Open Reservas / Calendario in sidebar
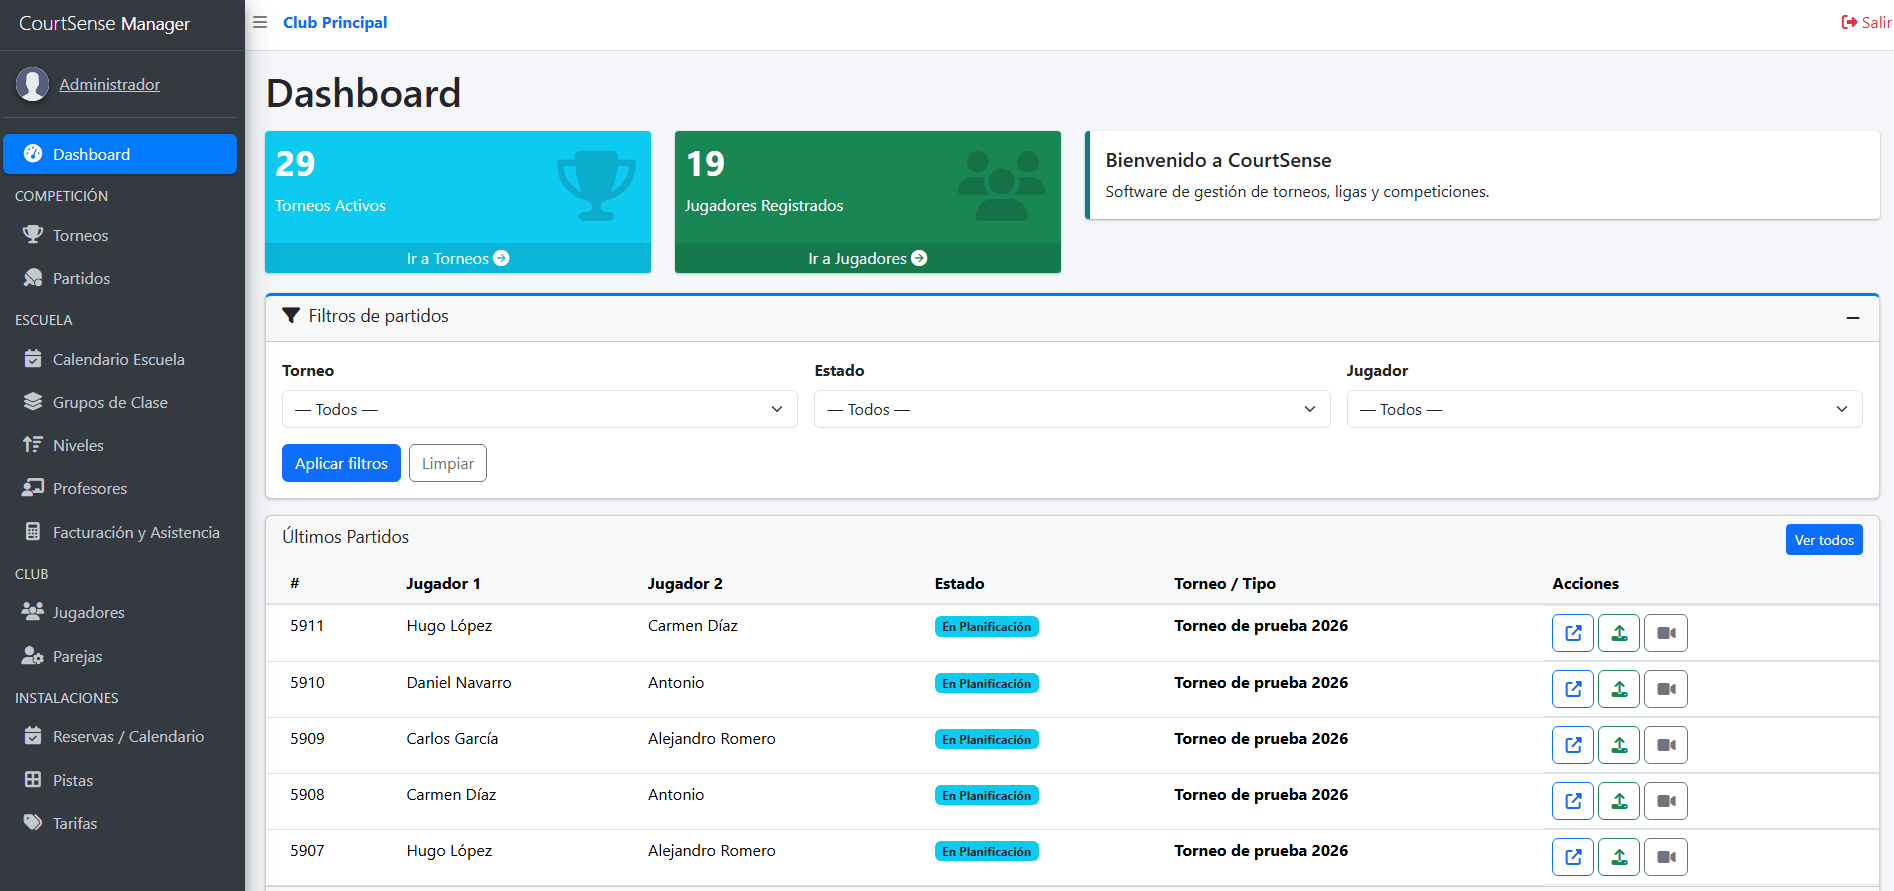 pyautogui.click(x=120, y=736)
